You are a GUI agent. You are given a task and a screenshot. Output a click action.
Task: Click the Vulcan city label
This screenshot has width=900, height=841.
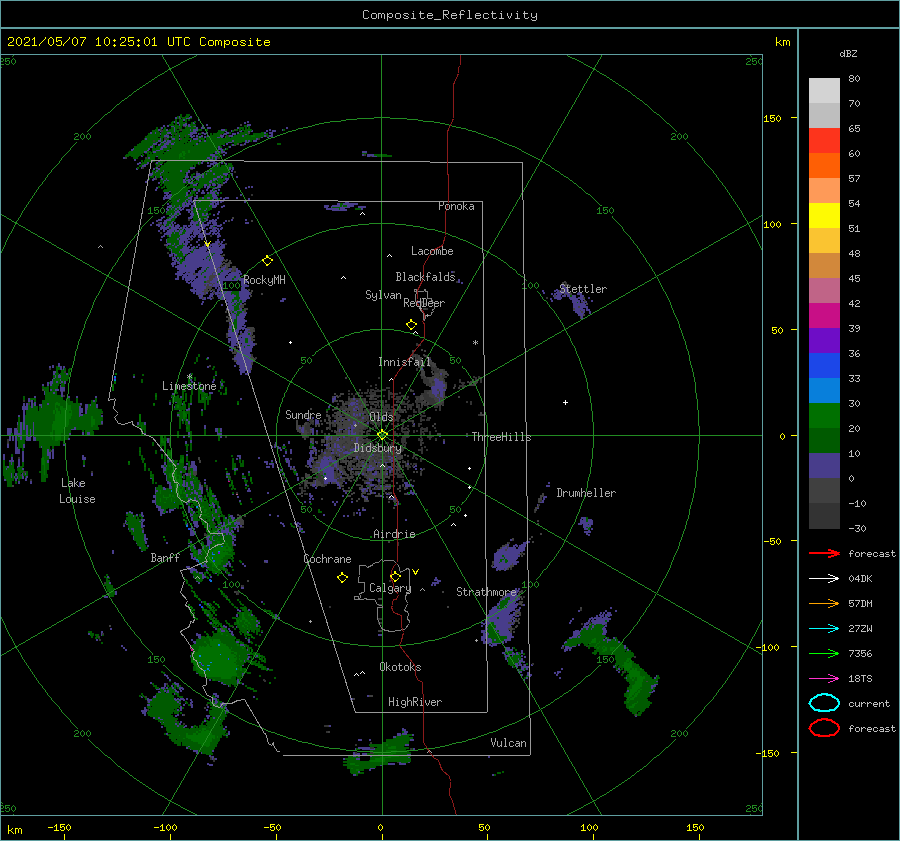click(x=509, y=743)
